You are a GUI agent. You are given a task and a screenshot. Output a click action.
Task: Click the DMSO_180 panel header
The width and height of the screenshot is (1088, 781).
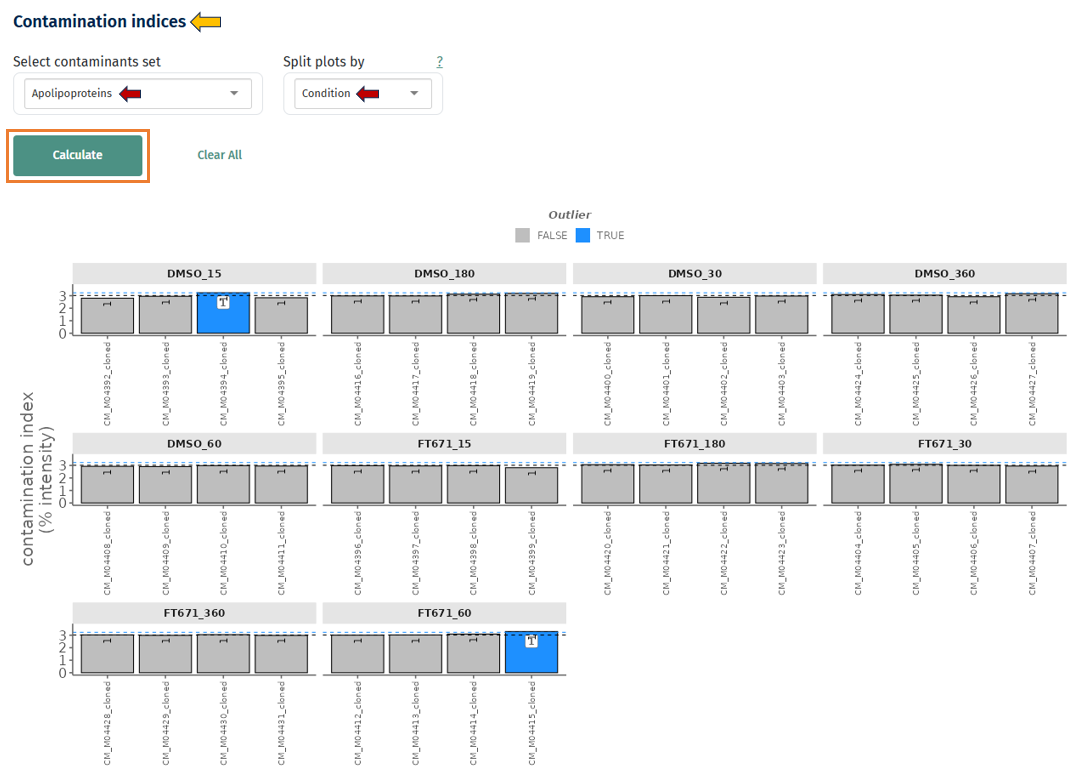444,274
